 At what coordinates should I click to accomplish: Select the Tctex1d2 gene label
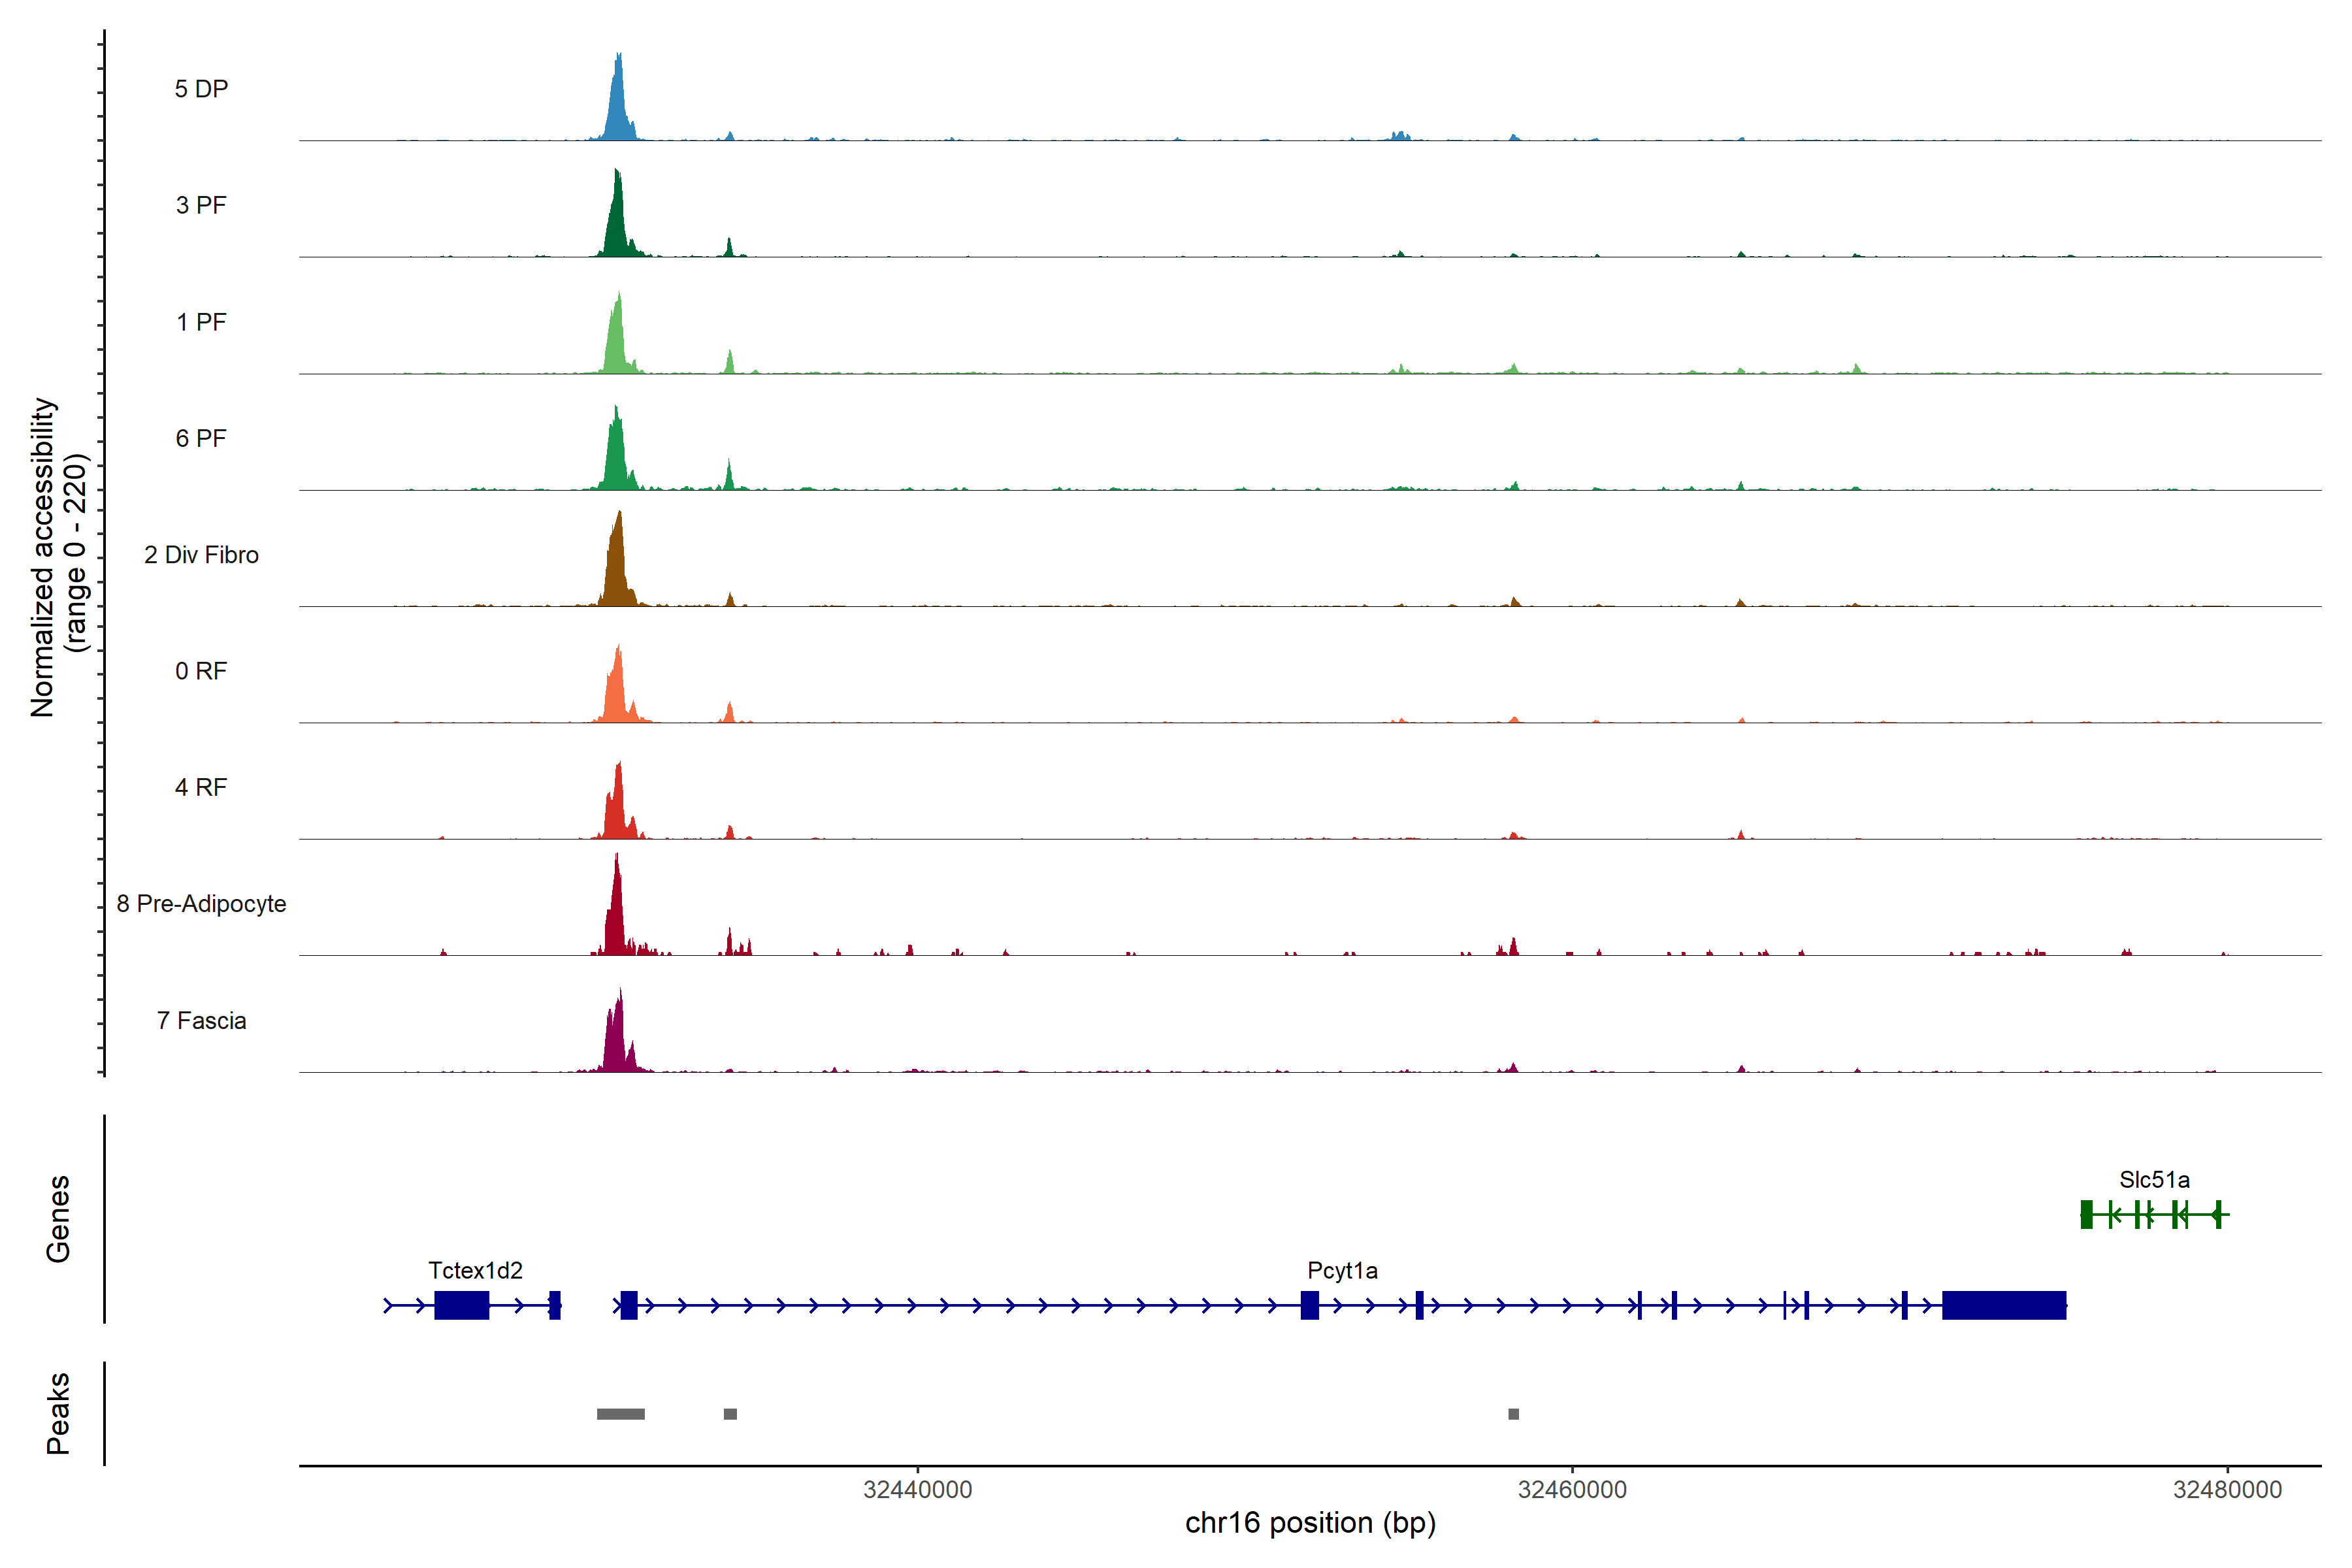click(x=475, y=1270)
